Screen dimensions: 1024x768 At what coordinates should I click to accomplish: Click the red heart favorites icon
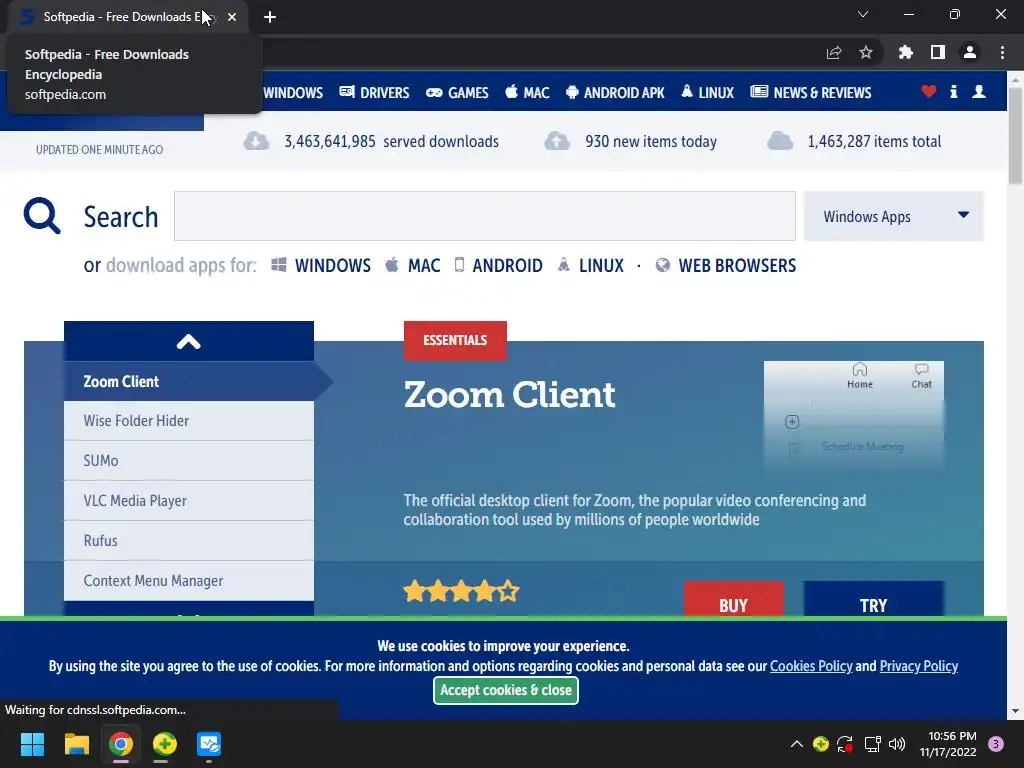928,92
